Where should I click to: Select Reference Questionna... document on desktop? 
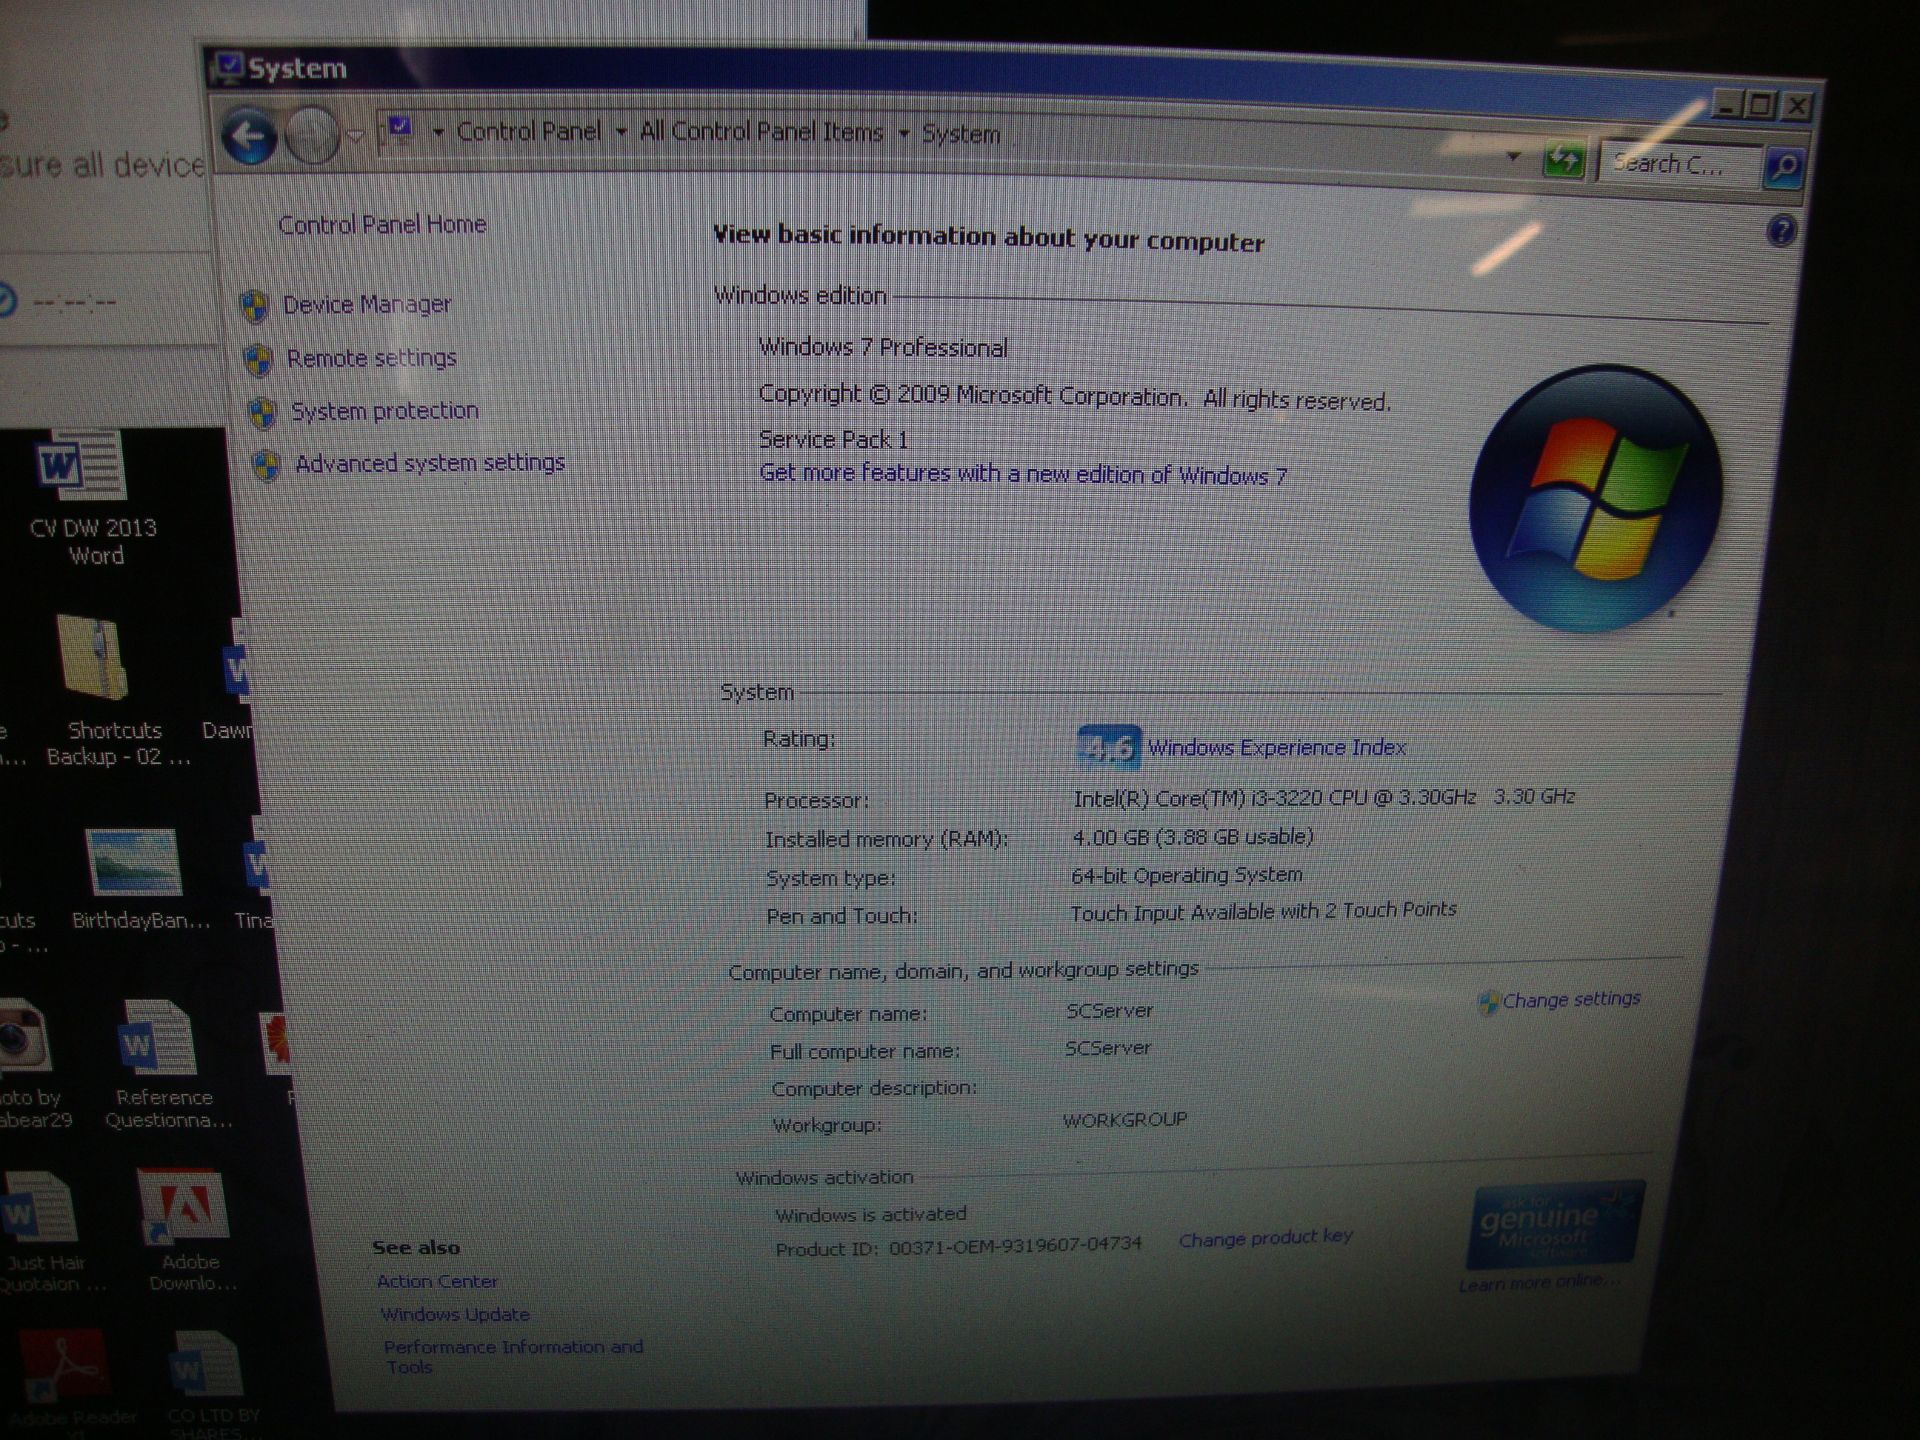click(x=166, y=1065)
